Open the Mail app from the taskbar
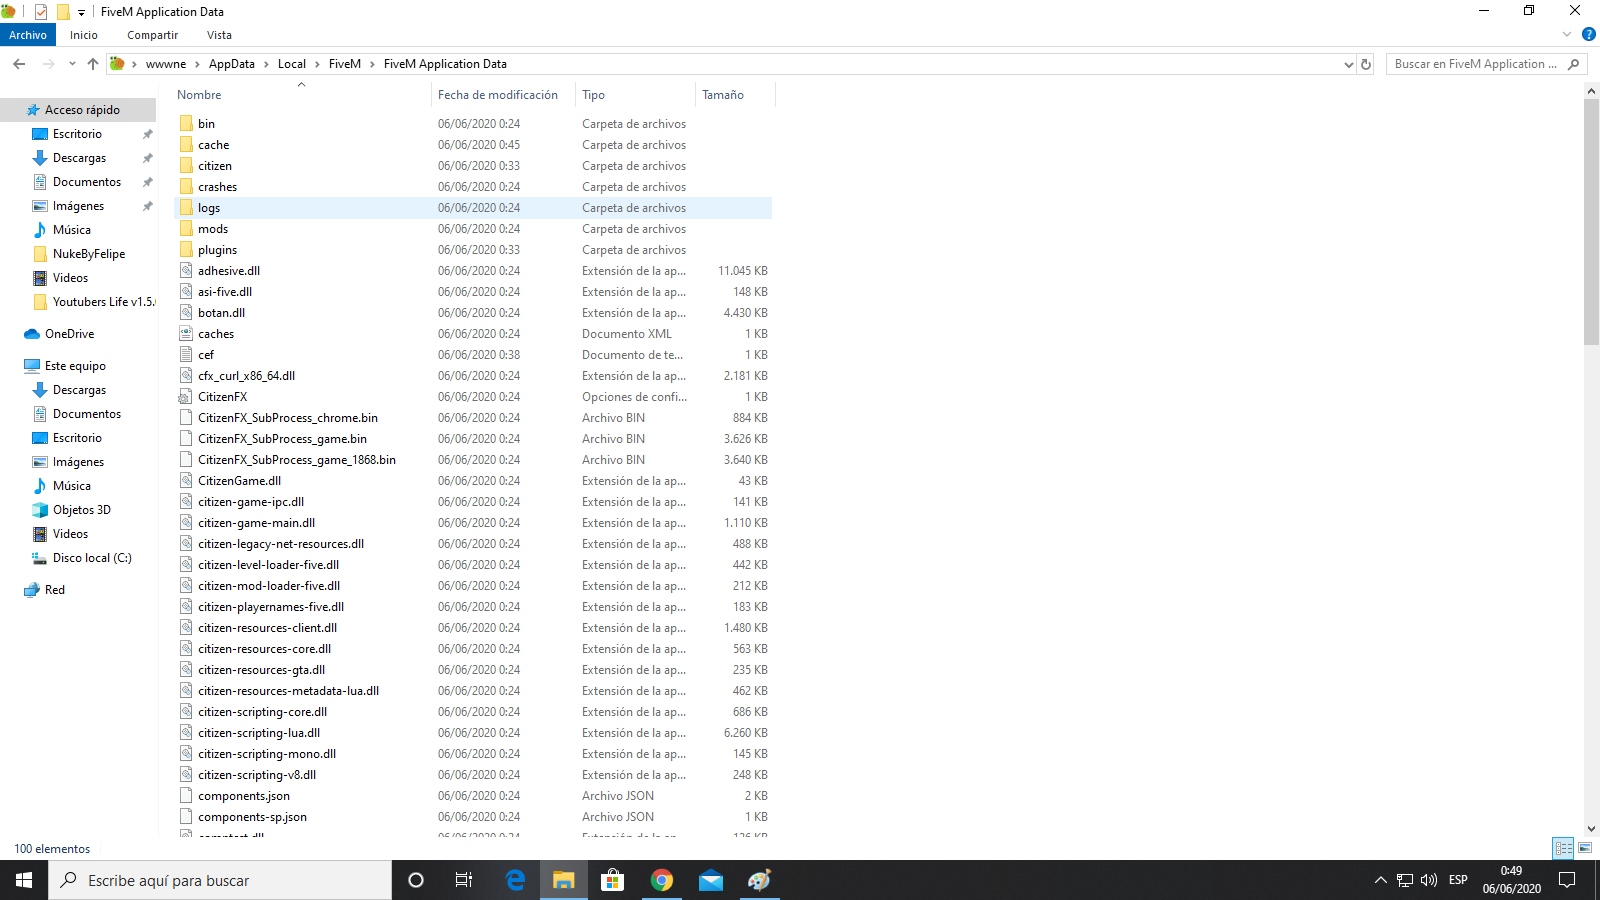This screenshot has height=900, width=1600. click(710, 880)
